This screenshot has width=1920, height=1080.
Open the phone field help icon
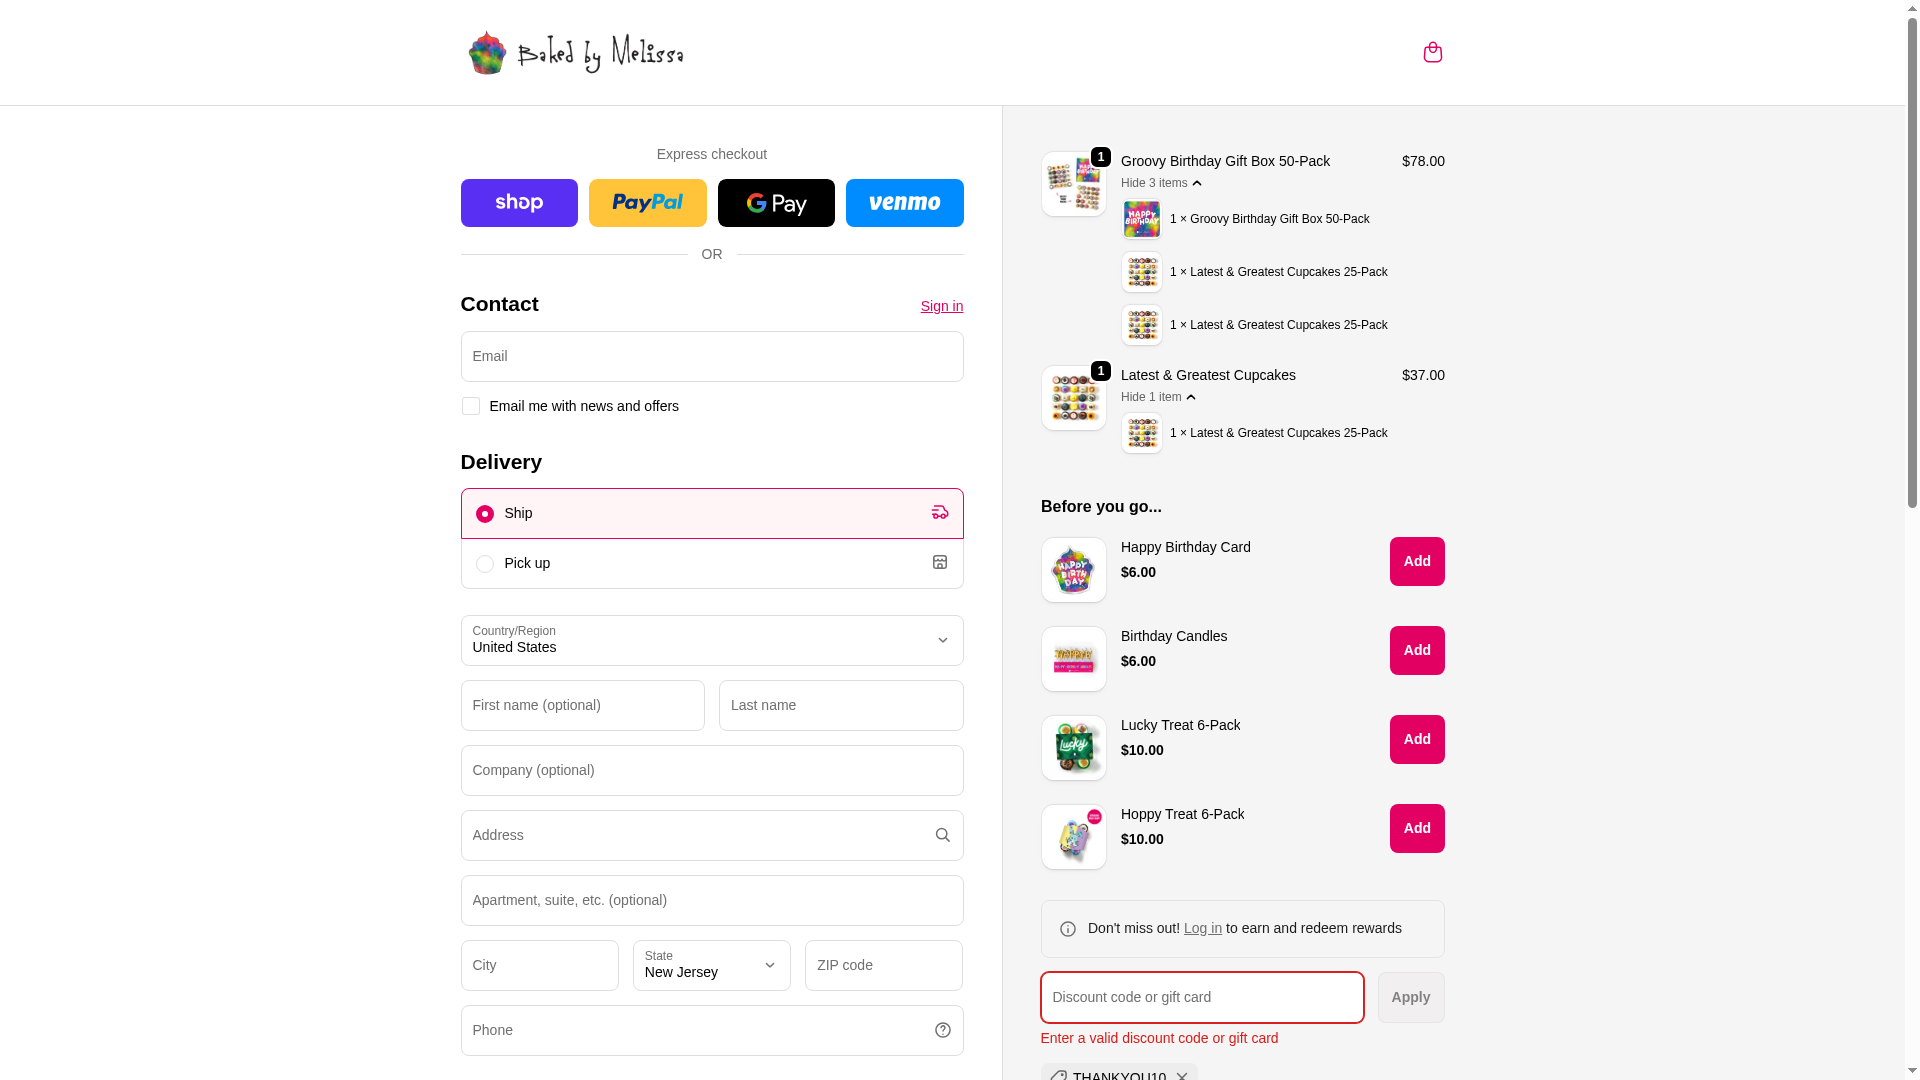942,1030
